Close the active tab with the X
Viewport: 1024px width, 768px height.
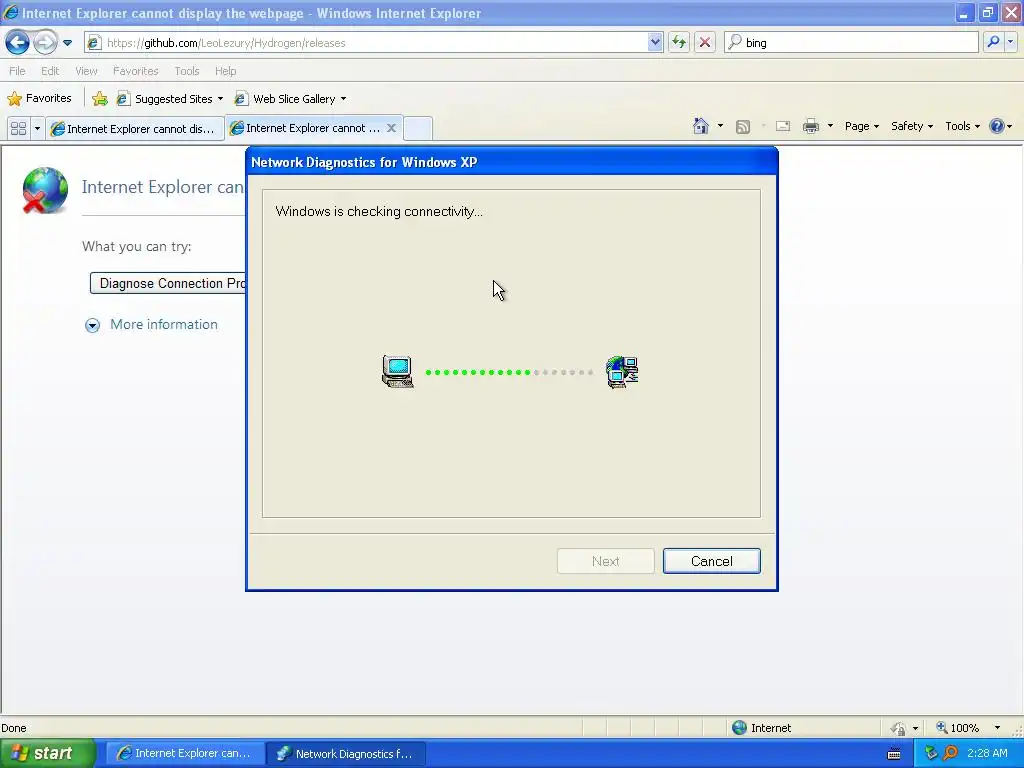[x=391, y=128]
